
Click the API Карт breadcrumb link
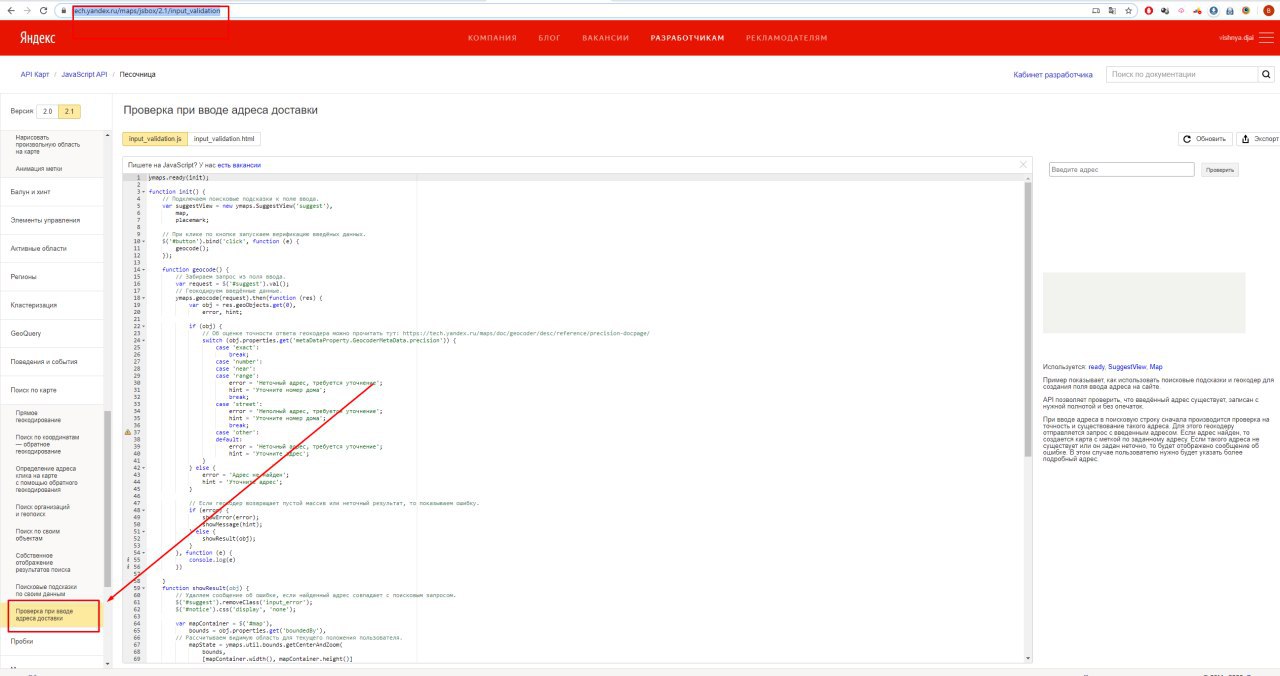click(x=34, y=74)
